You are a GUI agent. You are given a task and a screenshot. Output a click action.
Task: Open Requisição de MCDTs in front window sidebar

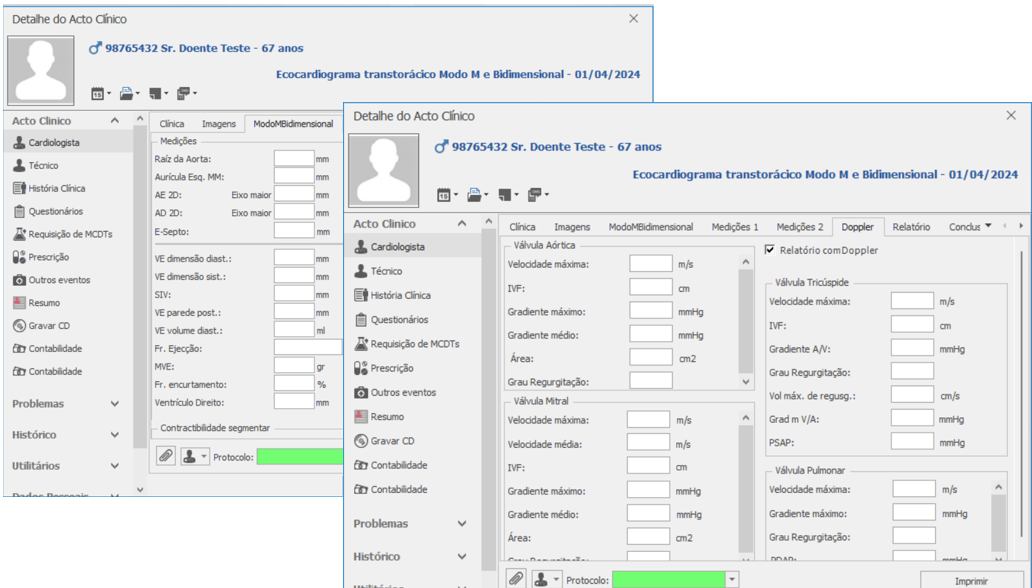[361, 344]
